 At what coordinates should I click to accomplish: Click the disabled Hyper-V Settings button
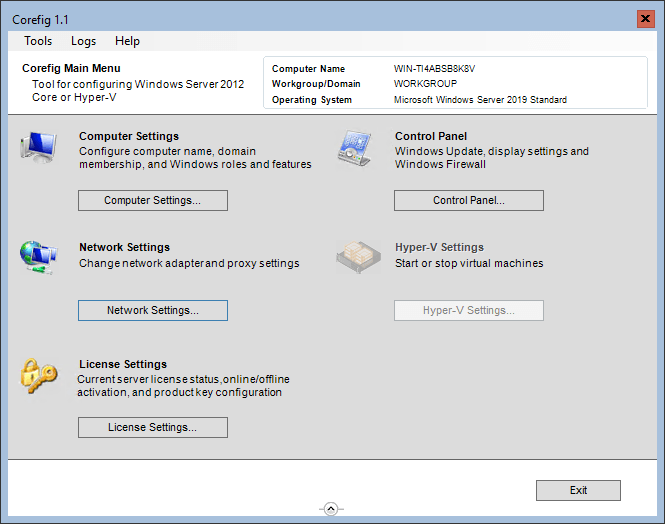(x=469, y=310)
